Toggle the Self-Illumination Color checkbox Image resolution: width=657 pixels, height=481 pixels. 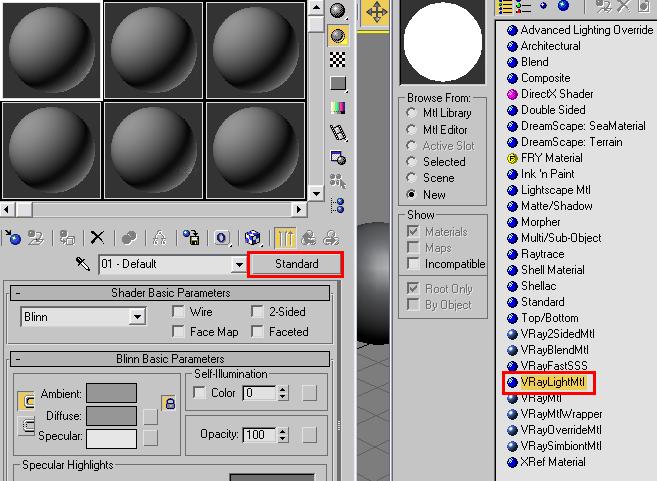click(x=199, y=393)
